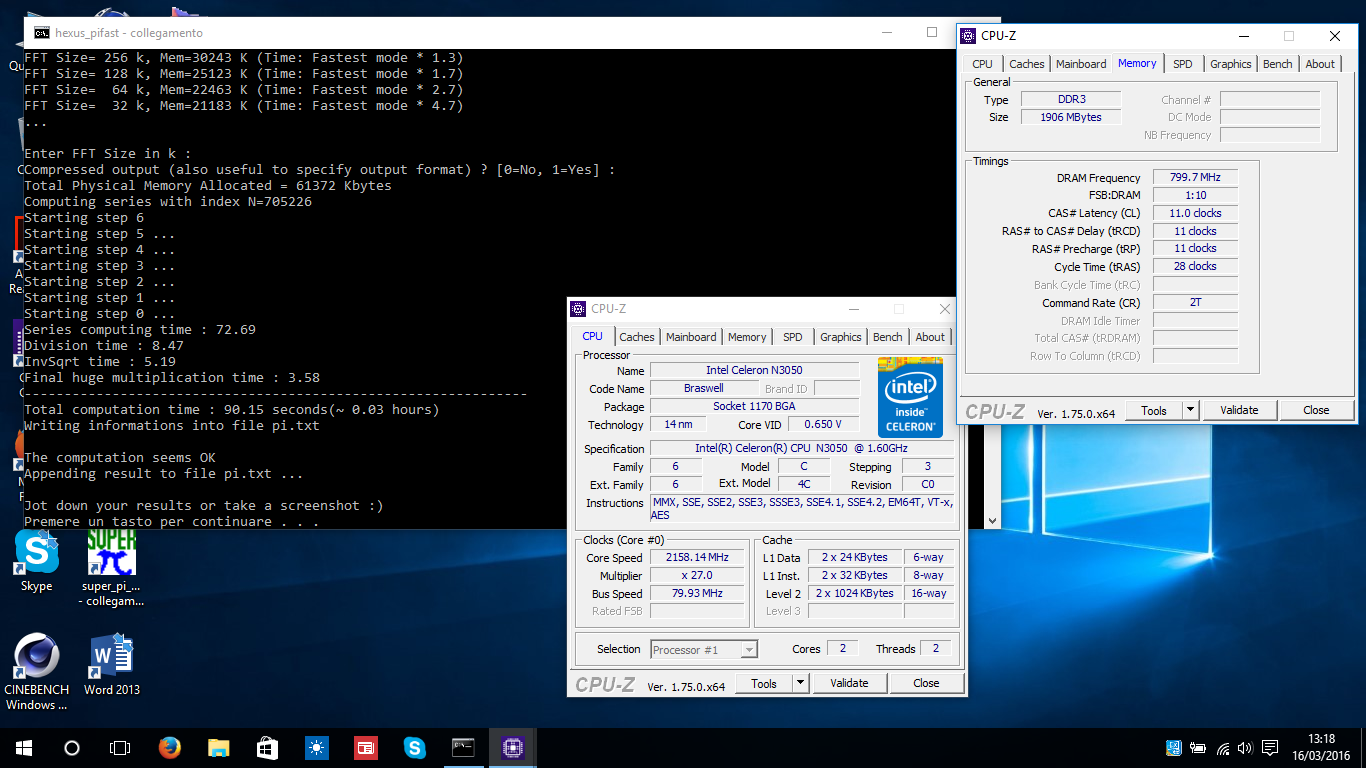Open brightness sun app on taskbar
The height and width of the screenshot is (768, 1366).
(x=316, y=748)
